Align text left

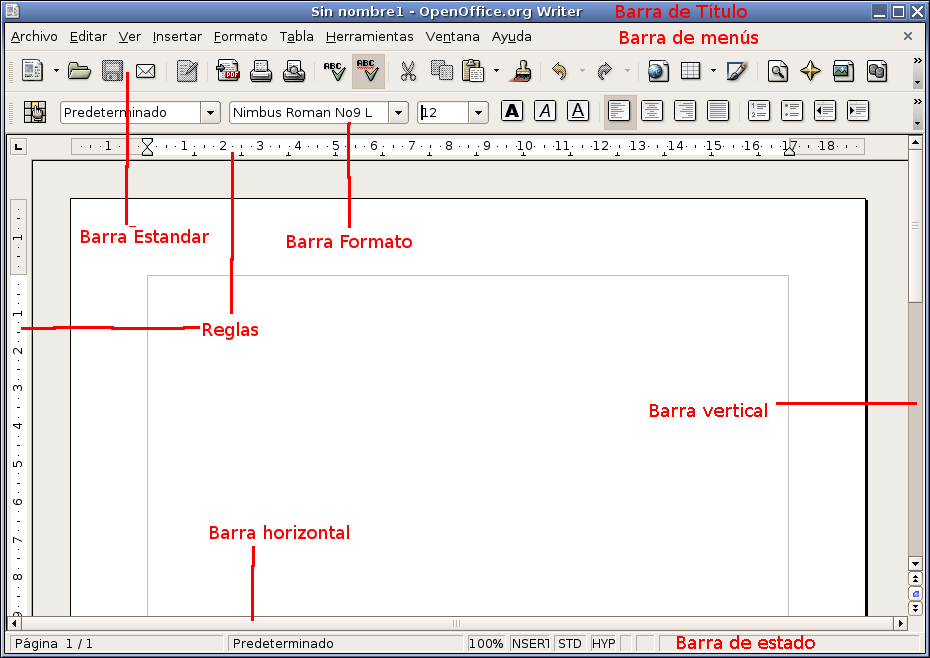pos(619,112)
